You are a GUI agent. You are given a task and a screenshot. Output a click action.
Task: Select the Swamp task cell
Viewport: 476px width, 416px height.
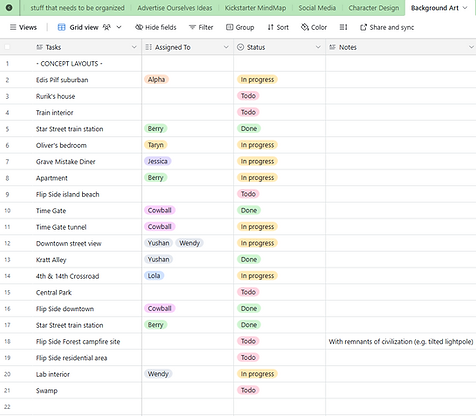pyautogui.click(x=87, y=390)
